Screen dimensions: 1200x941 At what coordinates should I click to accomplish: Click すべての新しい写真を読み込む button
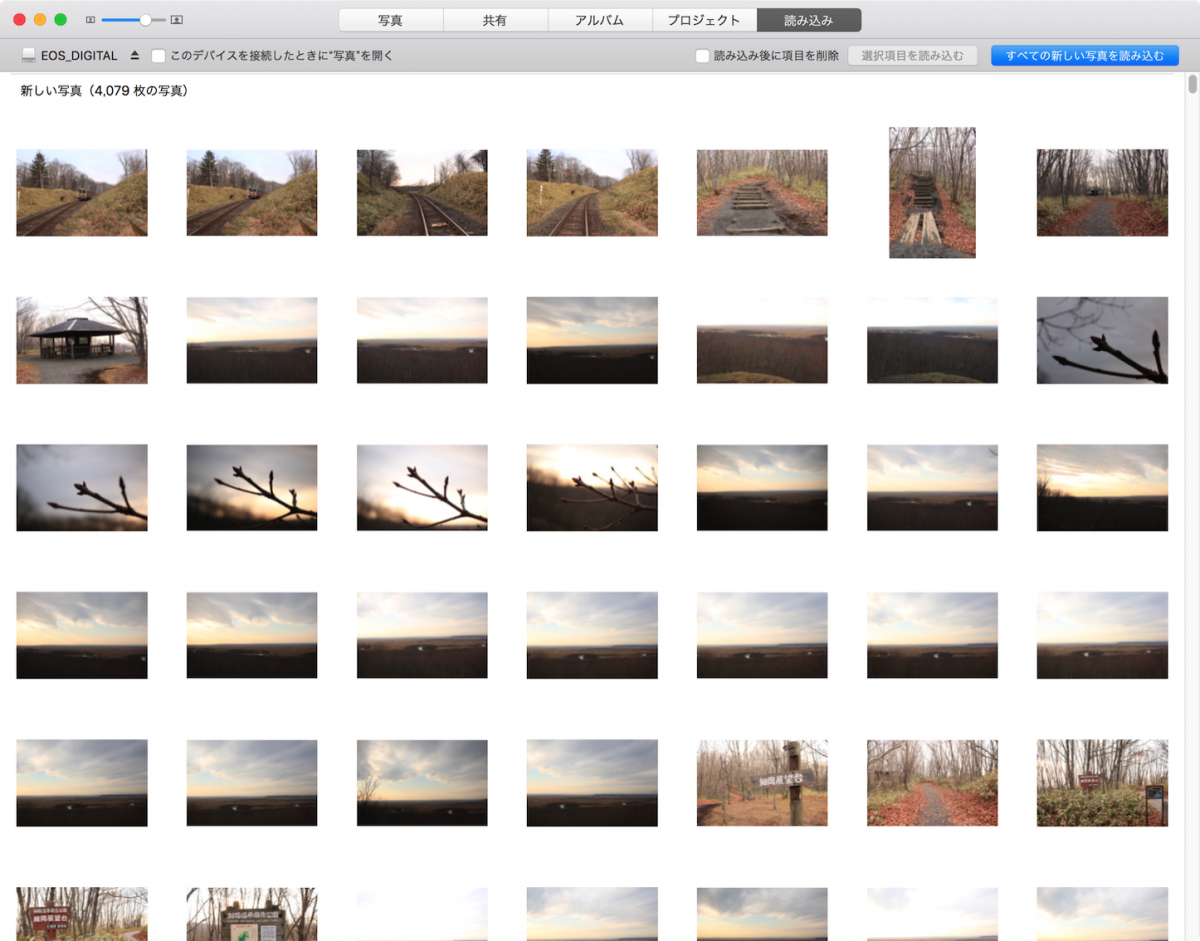(x=1084, y=55)
